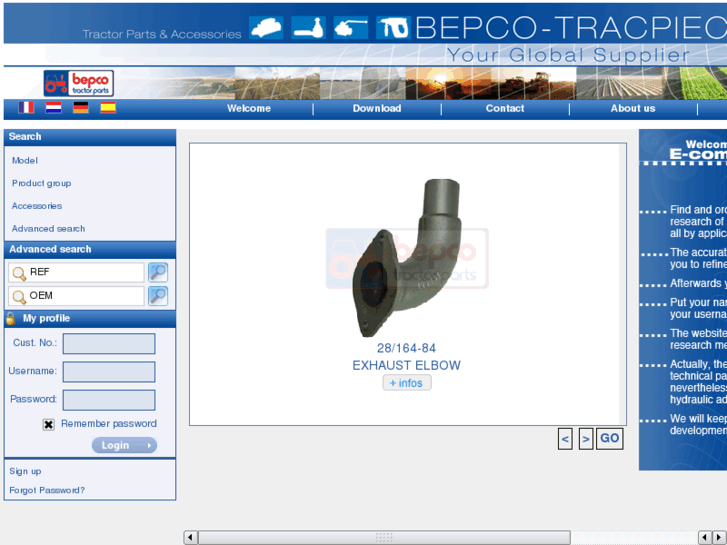This screenshot has height=545, width=727.
Task: Click the GO button
Action: pos(609,438)
